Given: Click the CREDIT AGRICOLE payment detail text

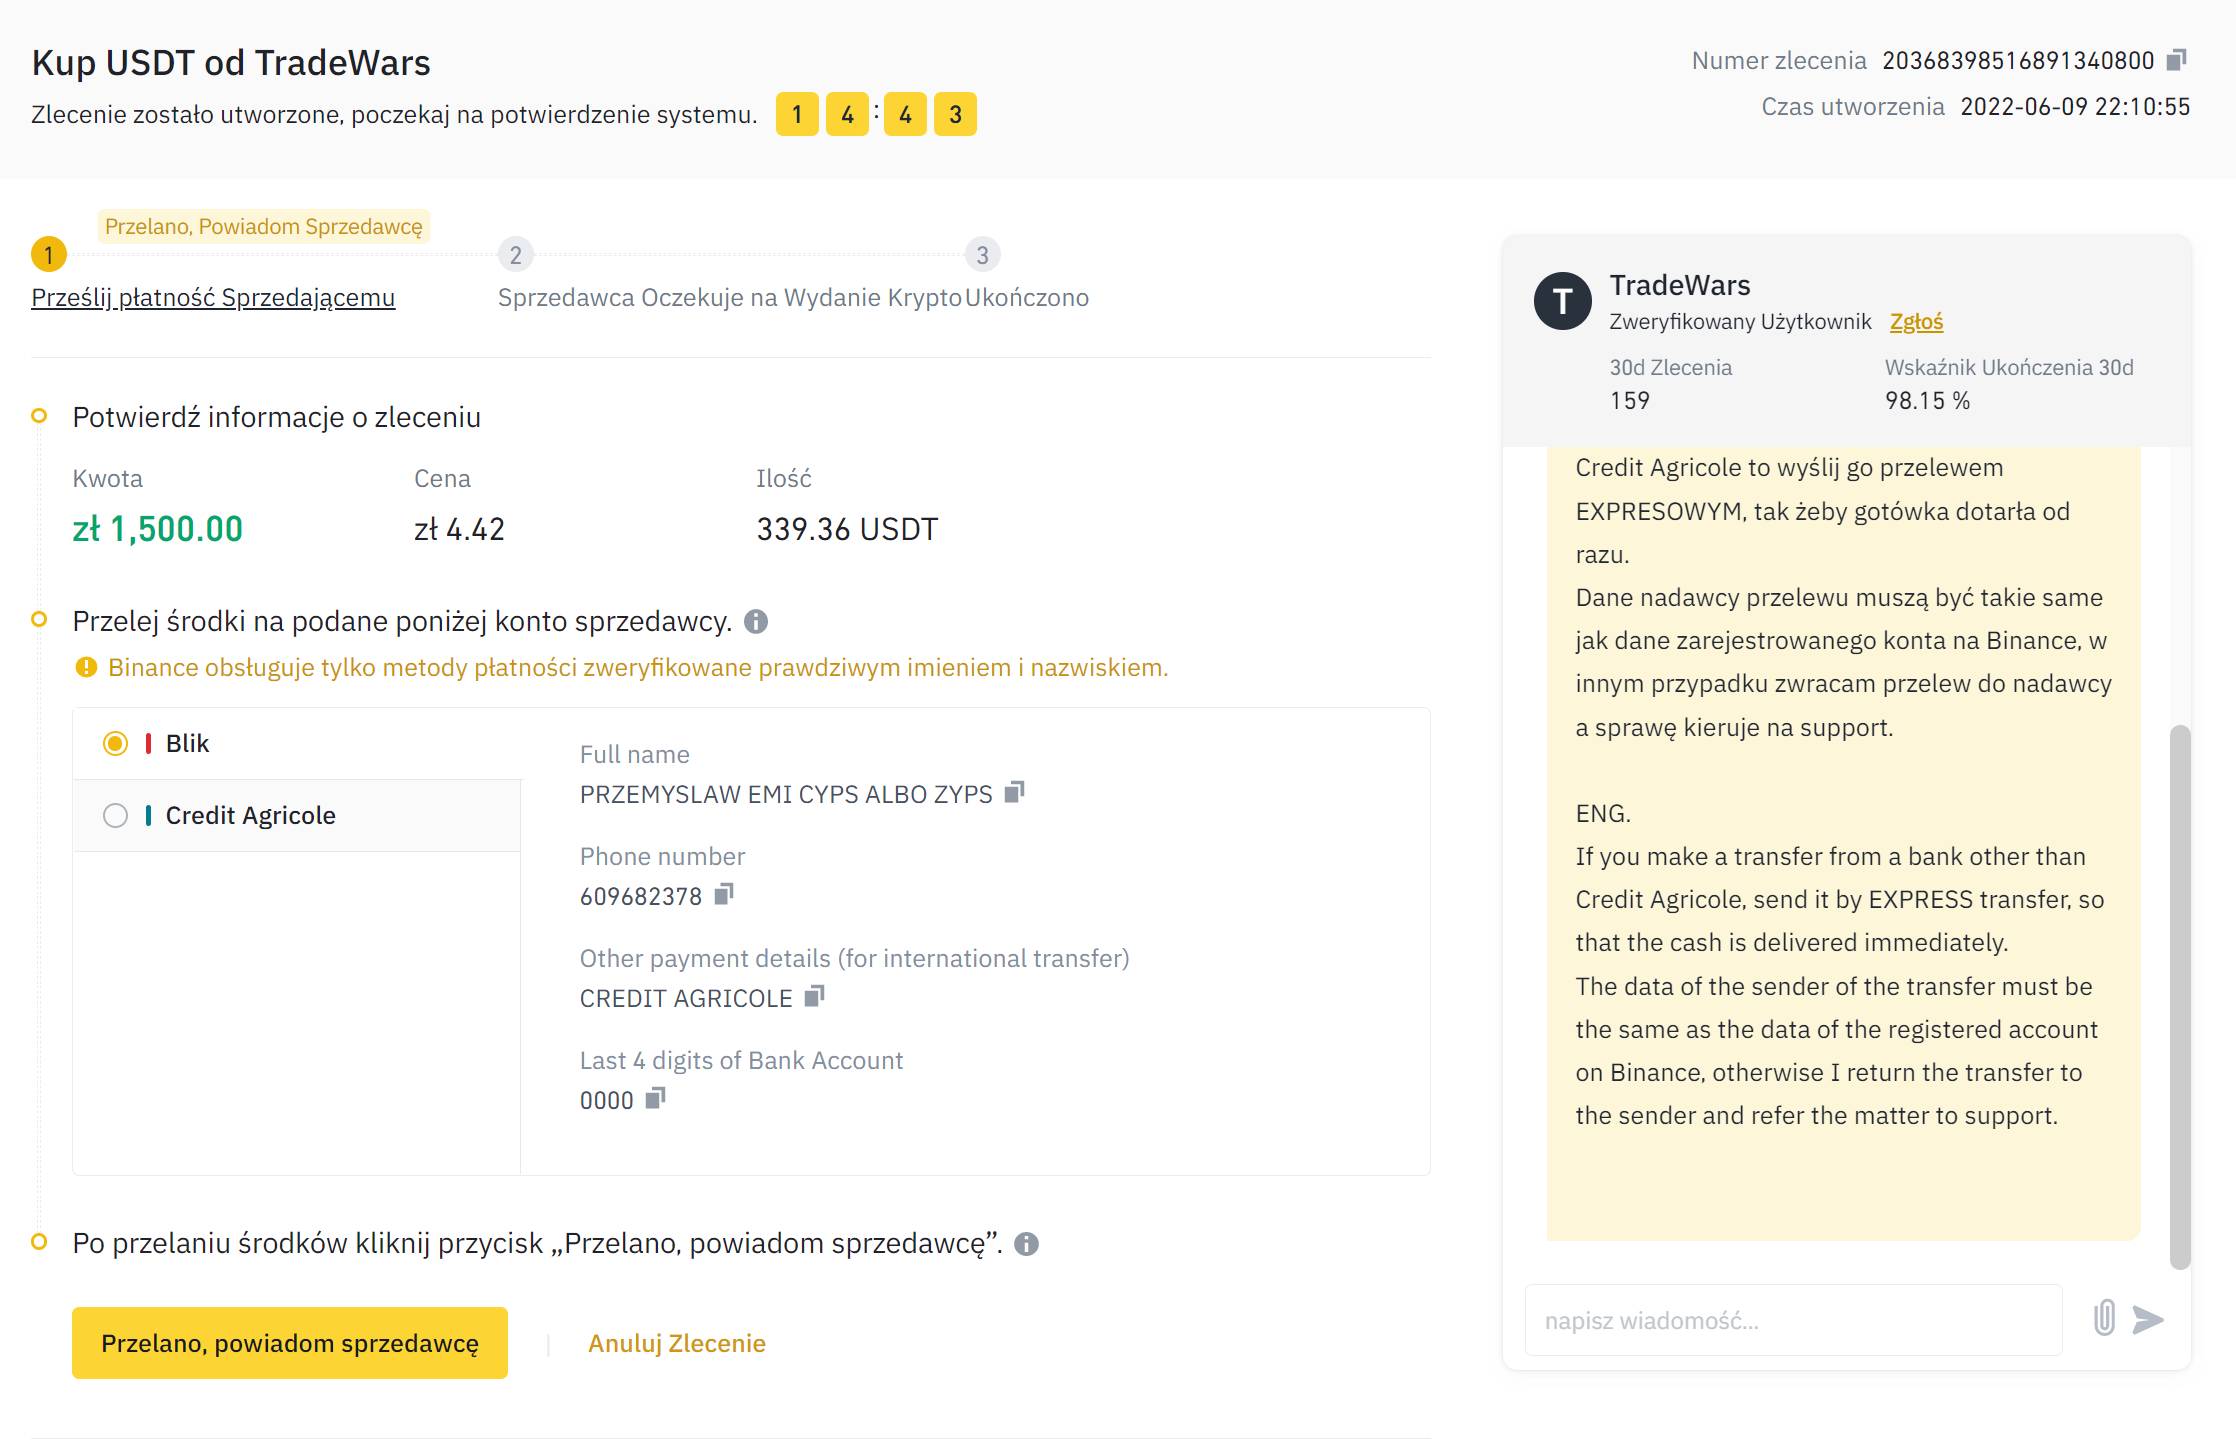Looking at the screenshot, I should coord(686,999).
